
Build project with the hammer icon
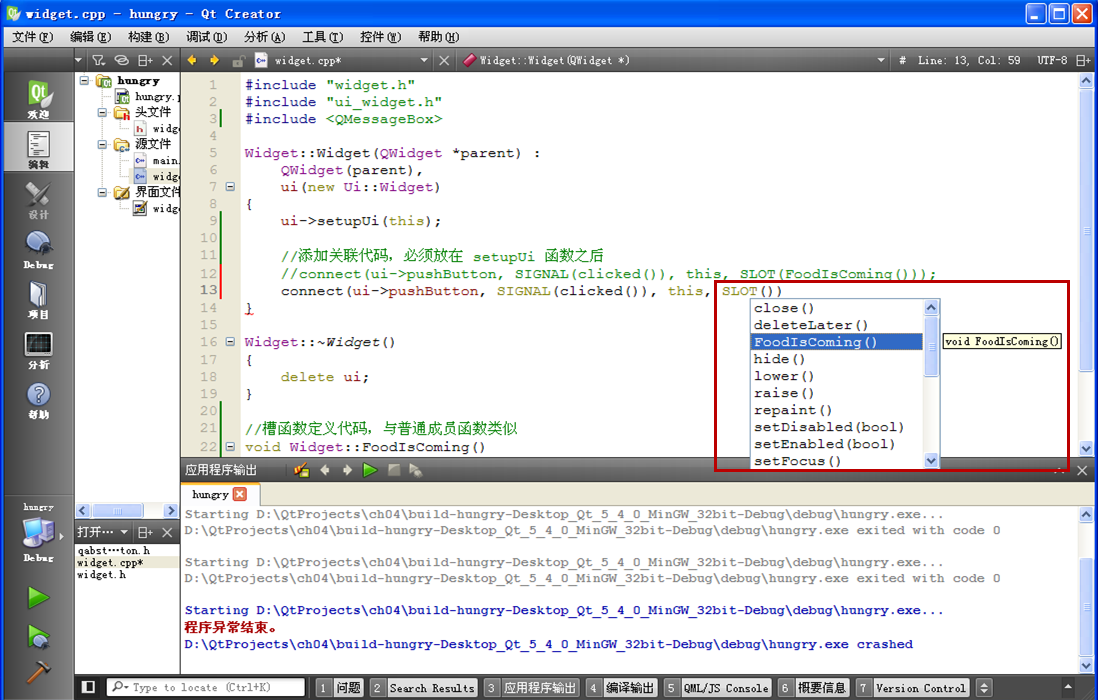tap(39, 671)
